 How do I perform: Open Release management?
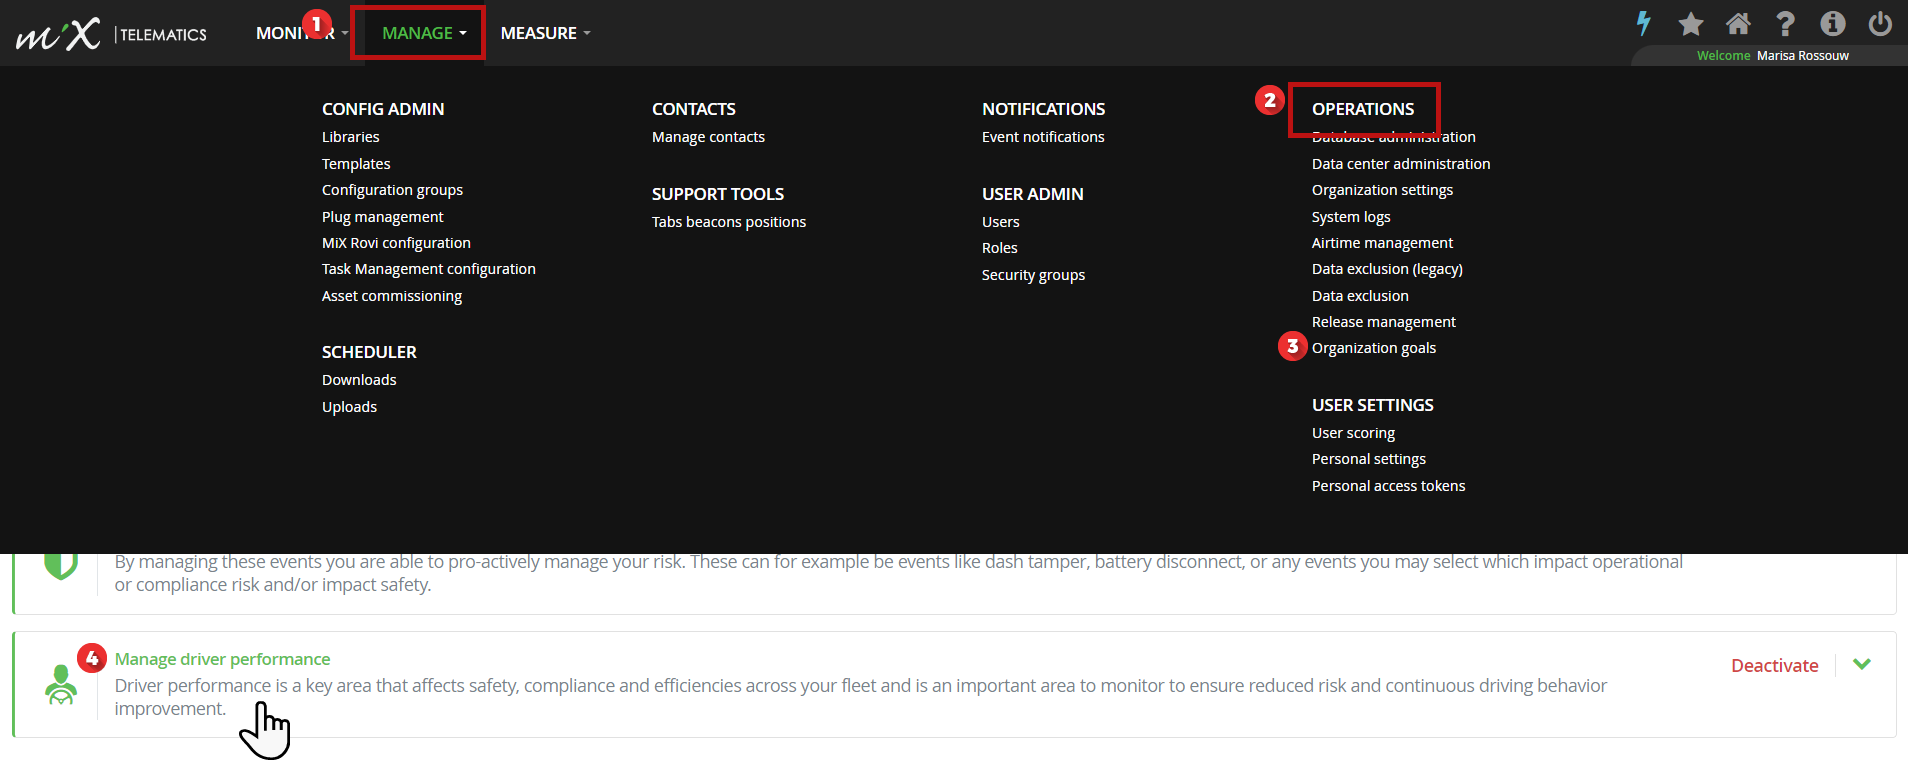click(x=1383, y=322)
